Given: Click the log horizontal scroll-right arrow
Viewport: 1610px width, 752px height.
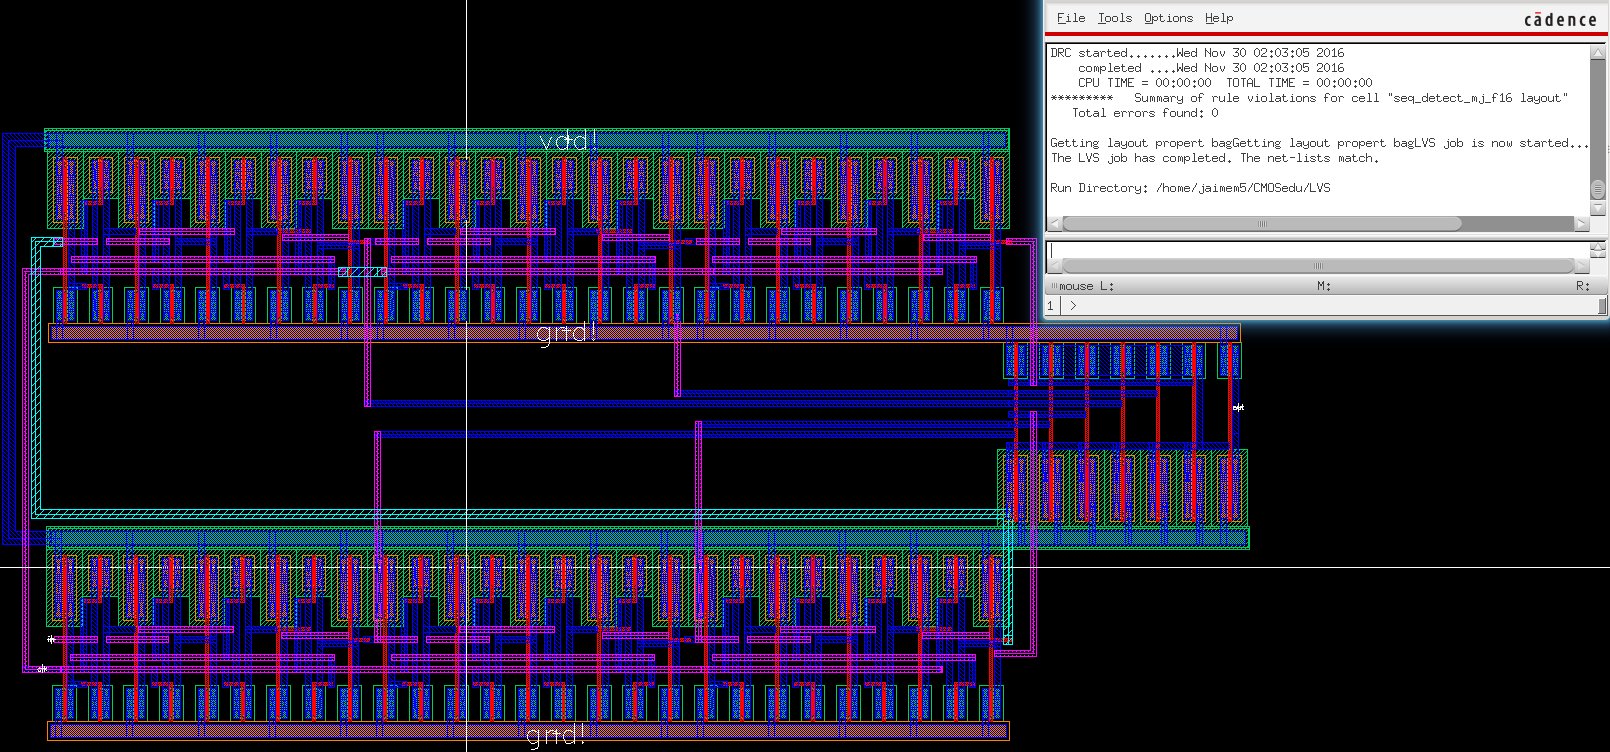Looking at the screenshot, I should click(1581, 224).
